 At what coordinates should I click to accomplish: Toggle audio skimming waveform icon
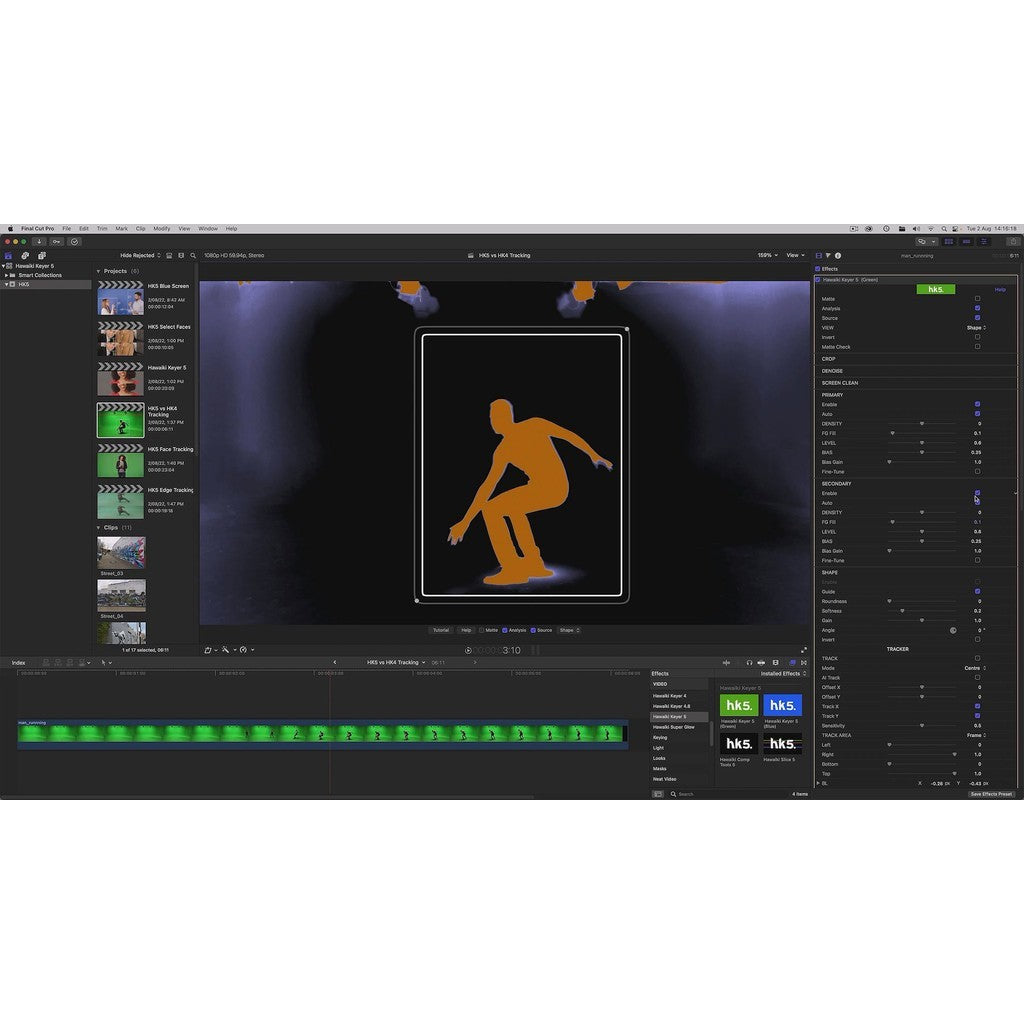(726, 662)
